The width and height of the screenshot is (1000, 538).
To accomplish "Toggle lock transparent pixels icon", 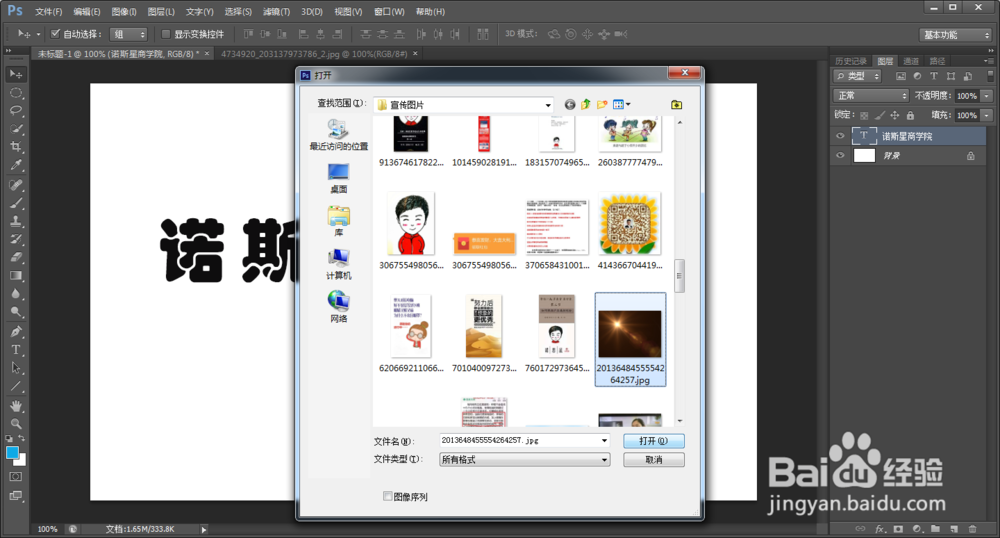I will pos(864,115).
